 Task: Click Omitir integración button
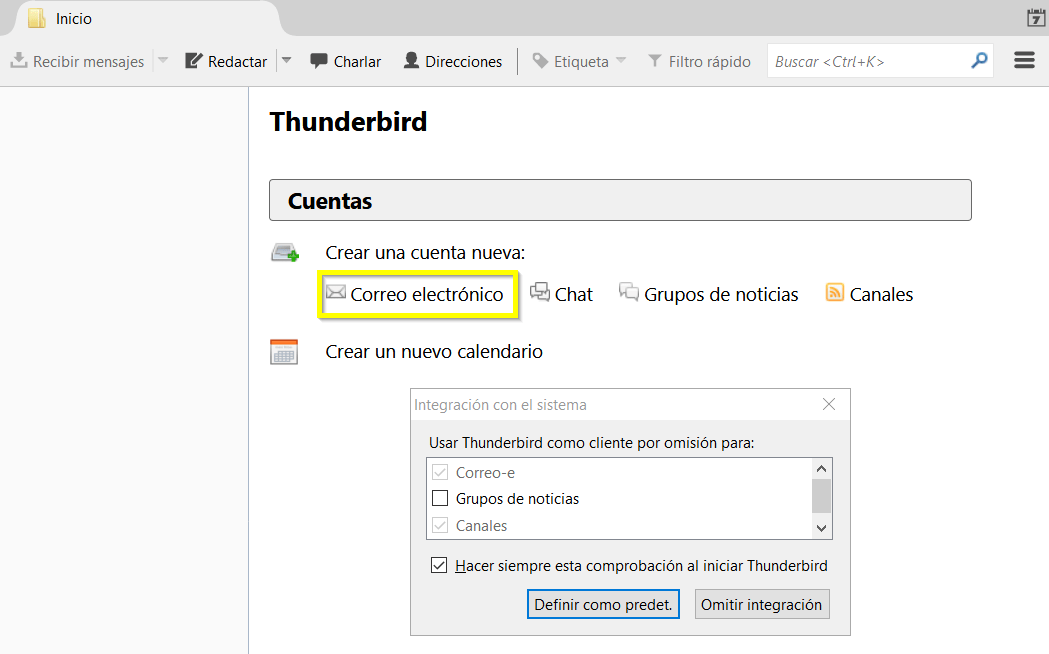pos(762,605)
